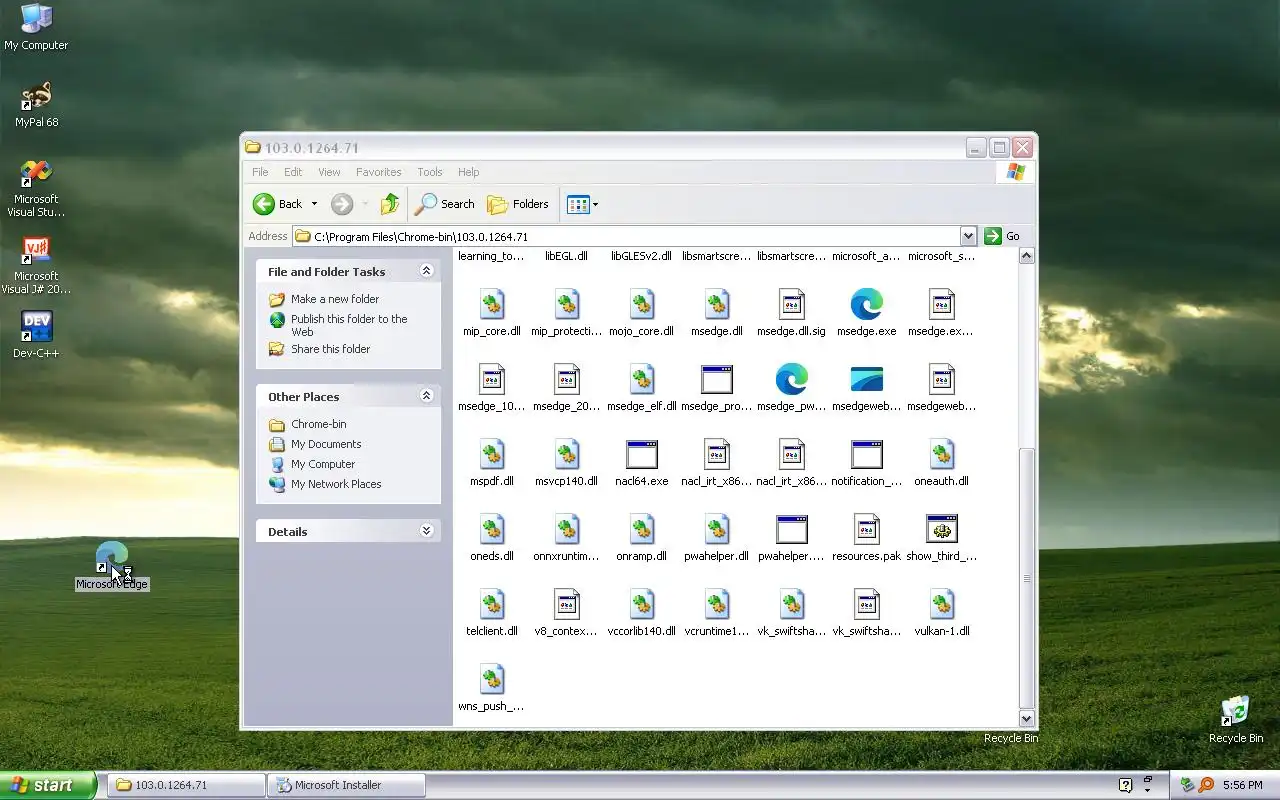Select the telclient.dll file icon
Image resolution: width=1280 pixels, height=800 pixels.
click(491, 604)
